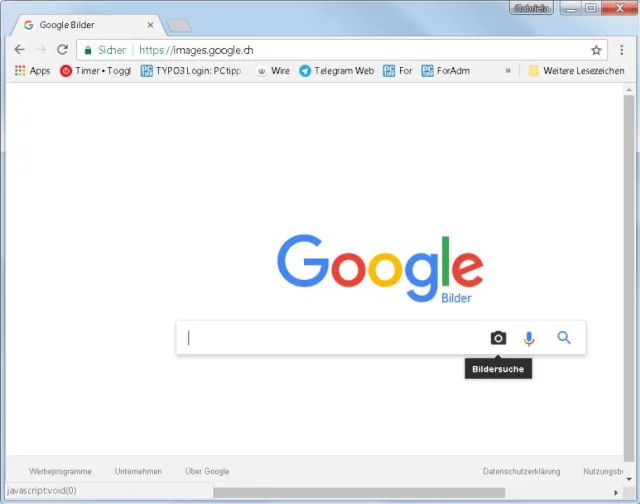640x504 pixels.
Task: Click the horizontal scrollbar right arrow
Action: pyautogui.click(x=616, y=493)
